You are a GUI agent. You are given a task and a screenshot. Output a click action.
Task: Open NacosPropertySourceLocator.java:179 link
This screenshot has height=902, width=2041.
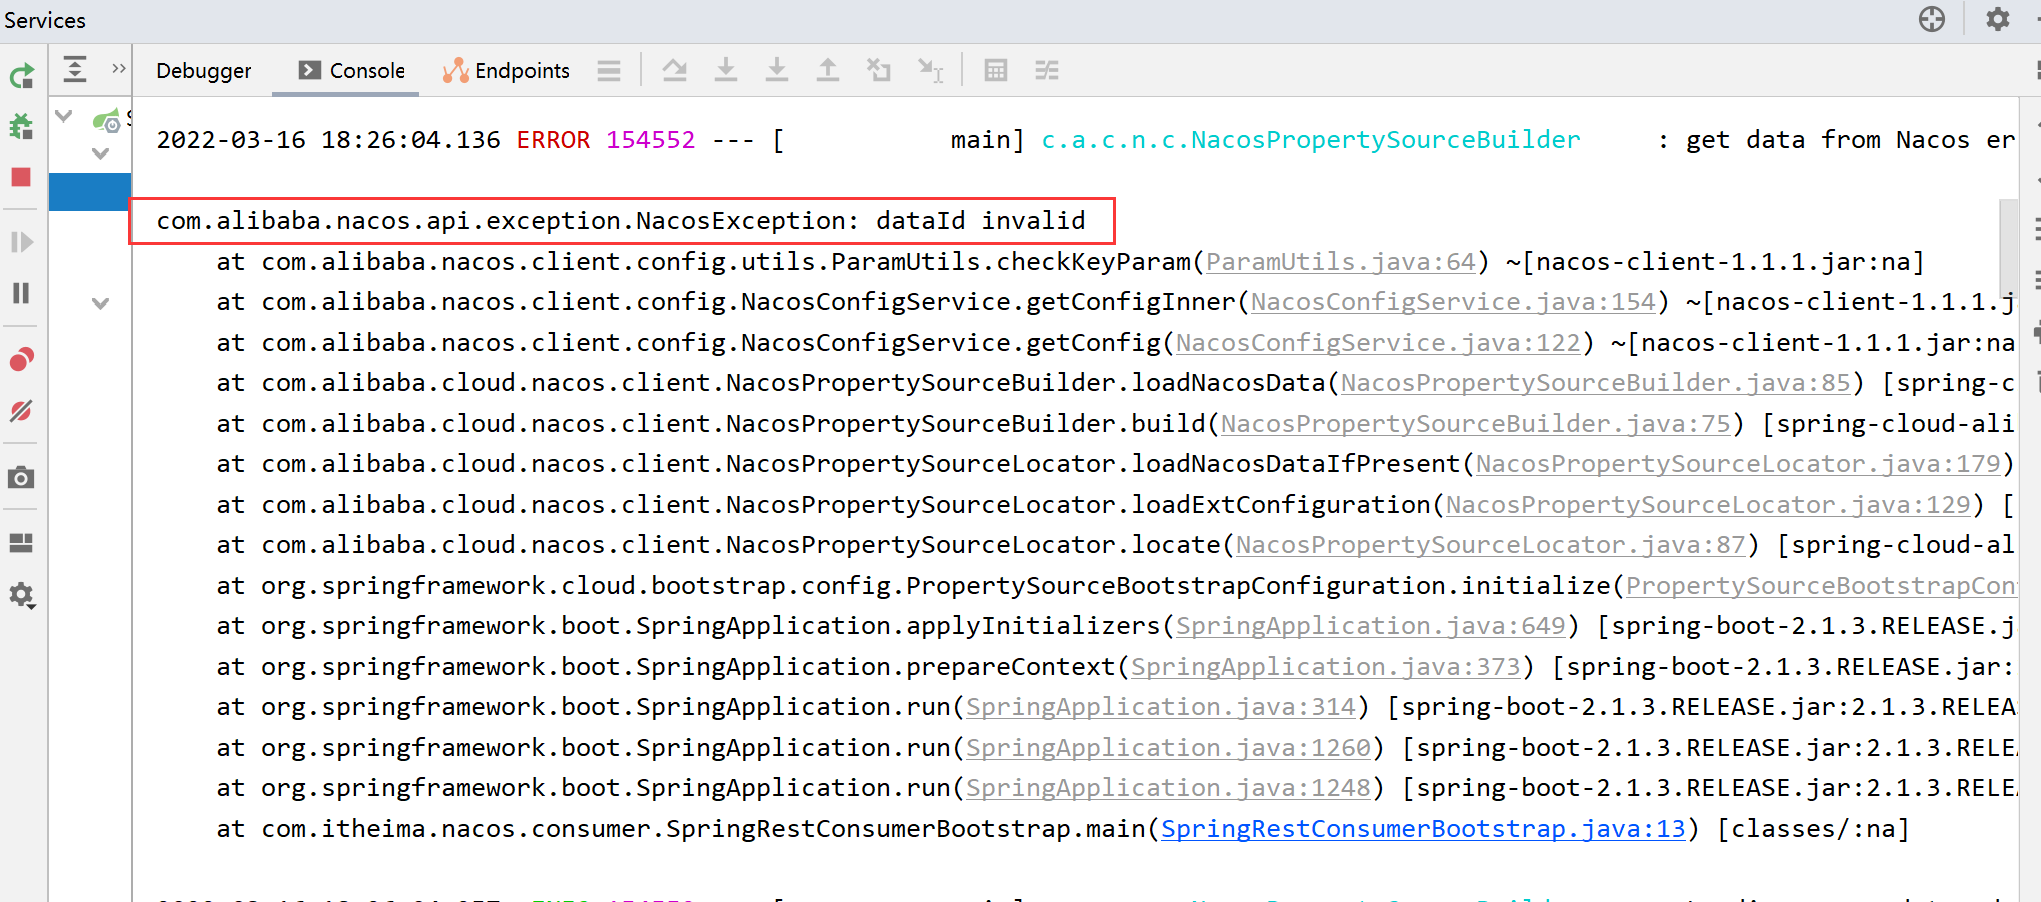[x=1739, y=464]
